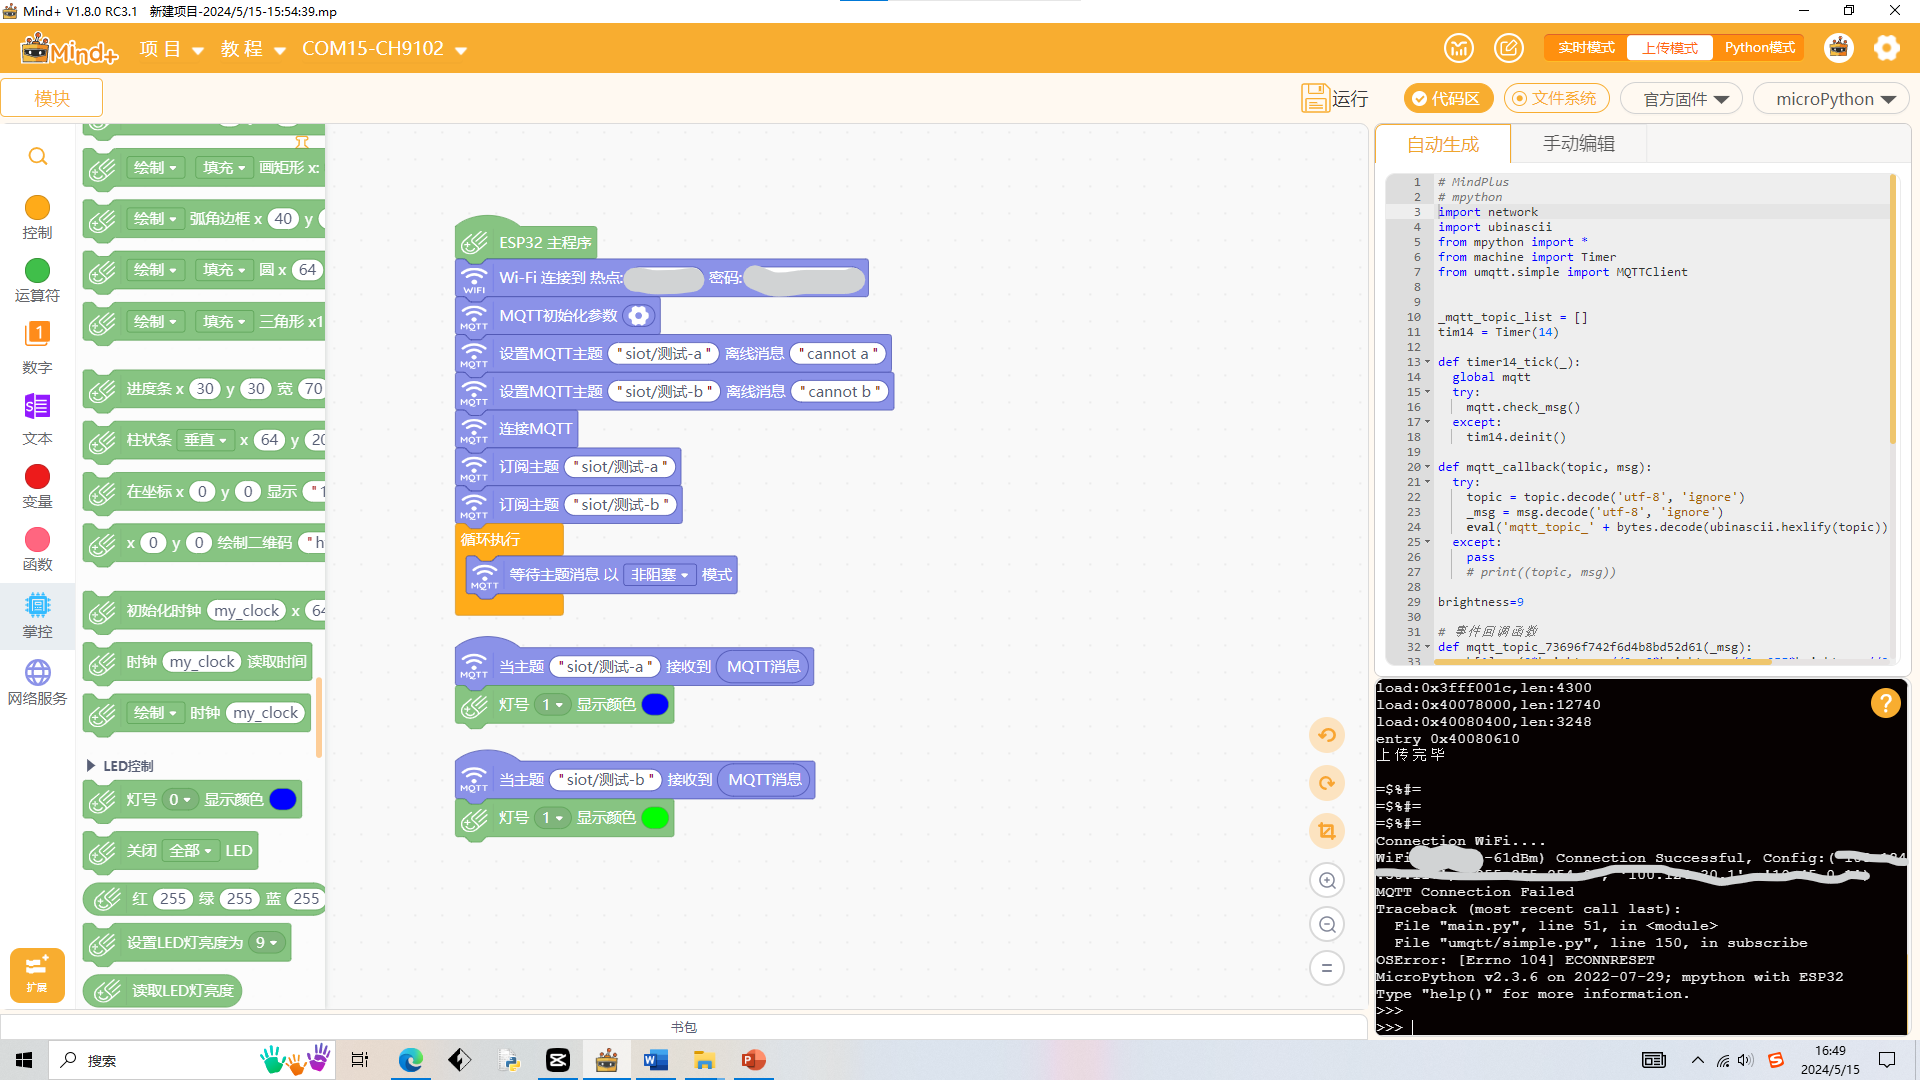Screen dimensions: 1920x1080
Task: Click the blue LED color swatch on LED灯0
Action: pyautogui.click(x=284, y=798)
